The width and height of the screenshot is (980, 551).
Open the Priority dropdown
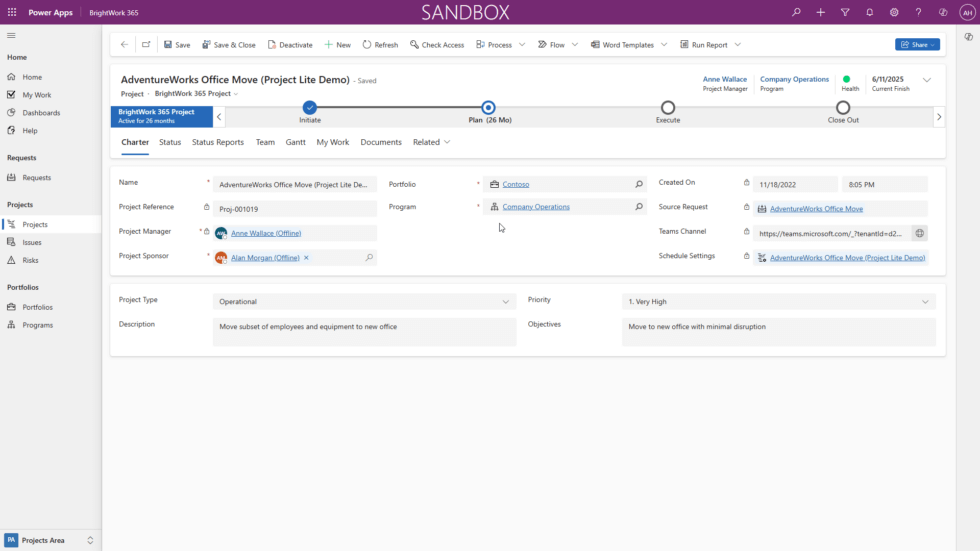(924, 301)
